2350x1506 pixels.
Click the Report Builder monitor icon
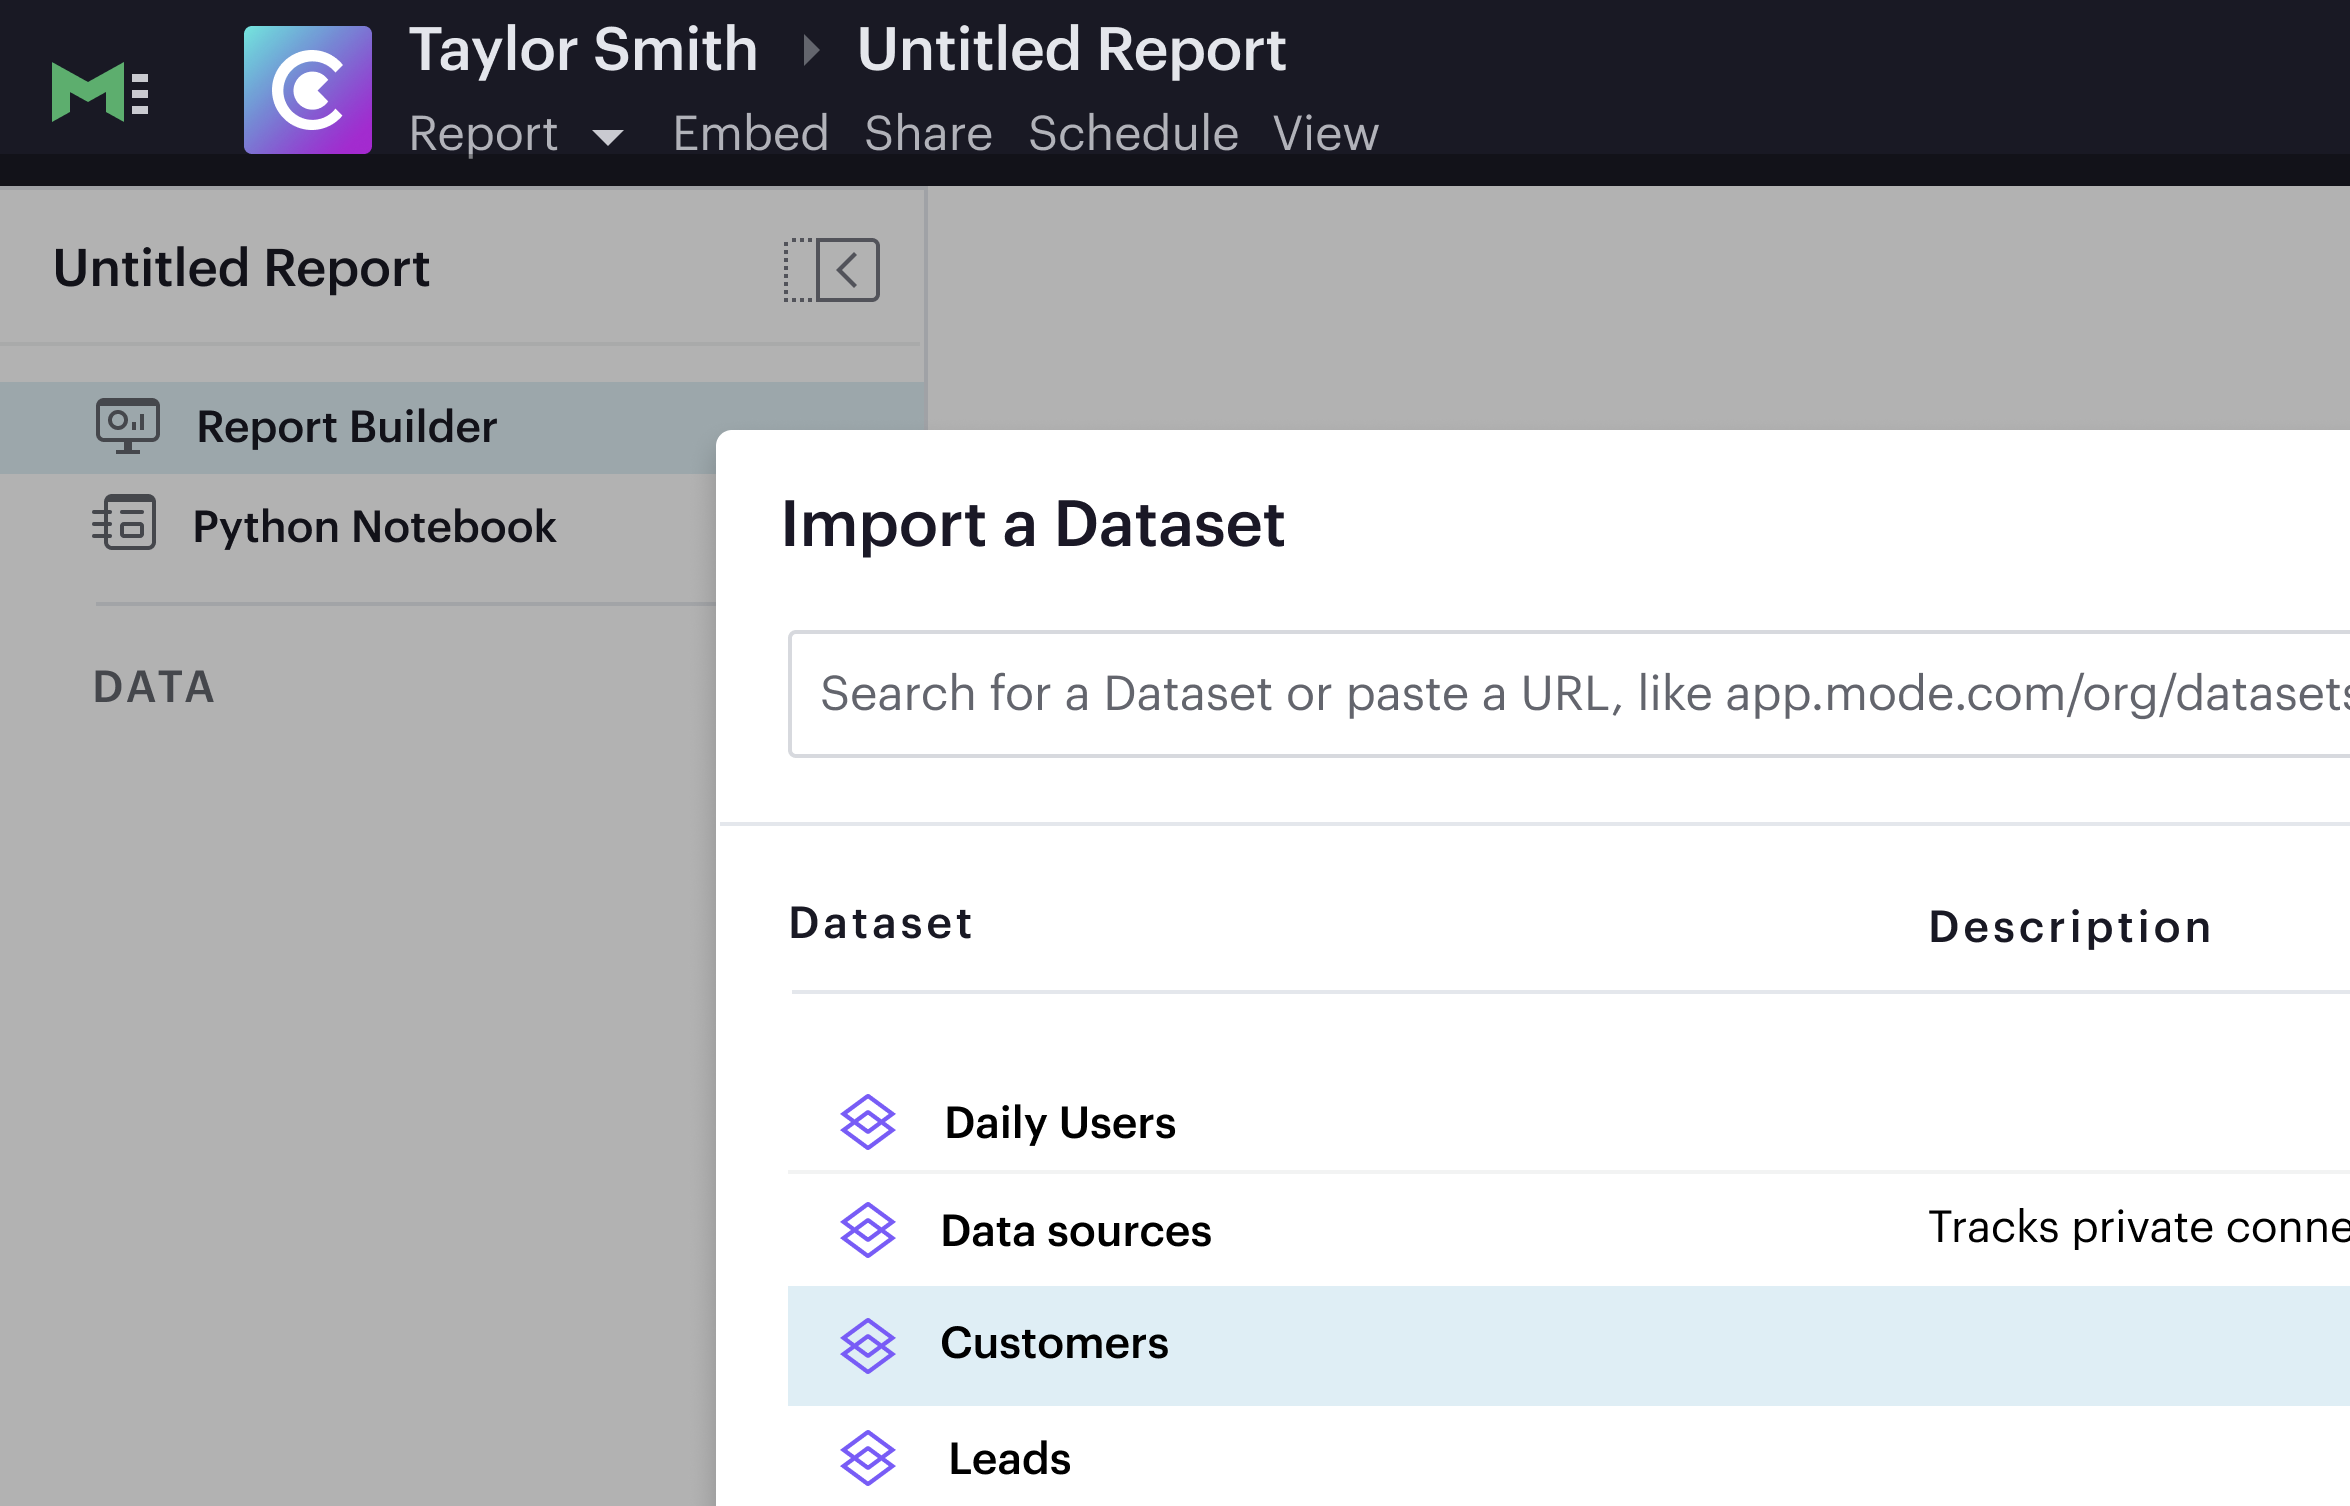tap(127, 426)
